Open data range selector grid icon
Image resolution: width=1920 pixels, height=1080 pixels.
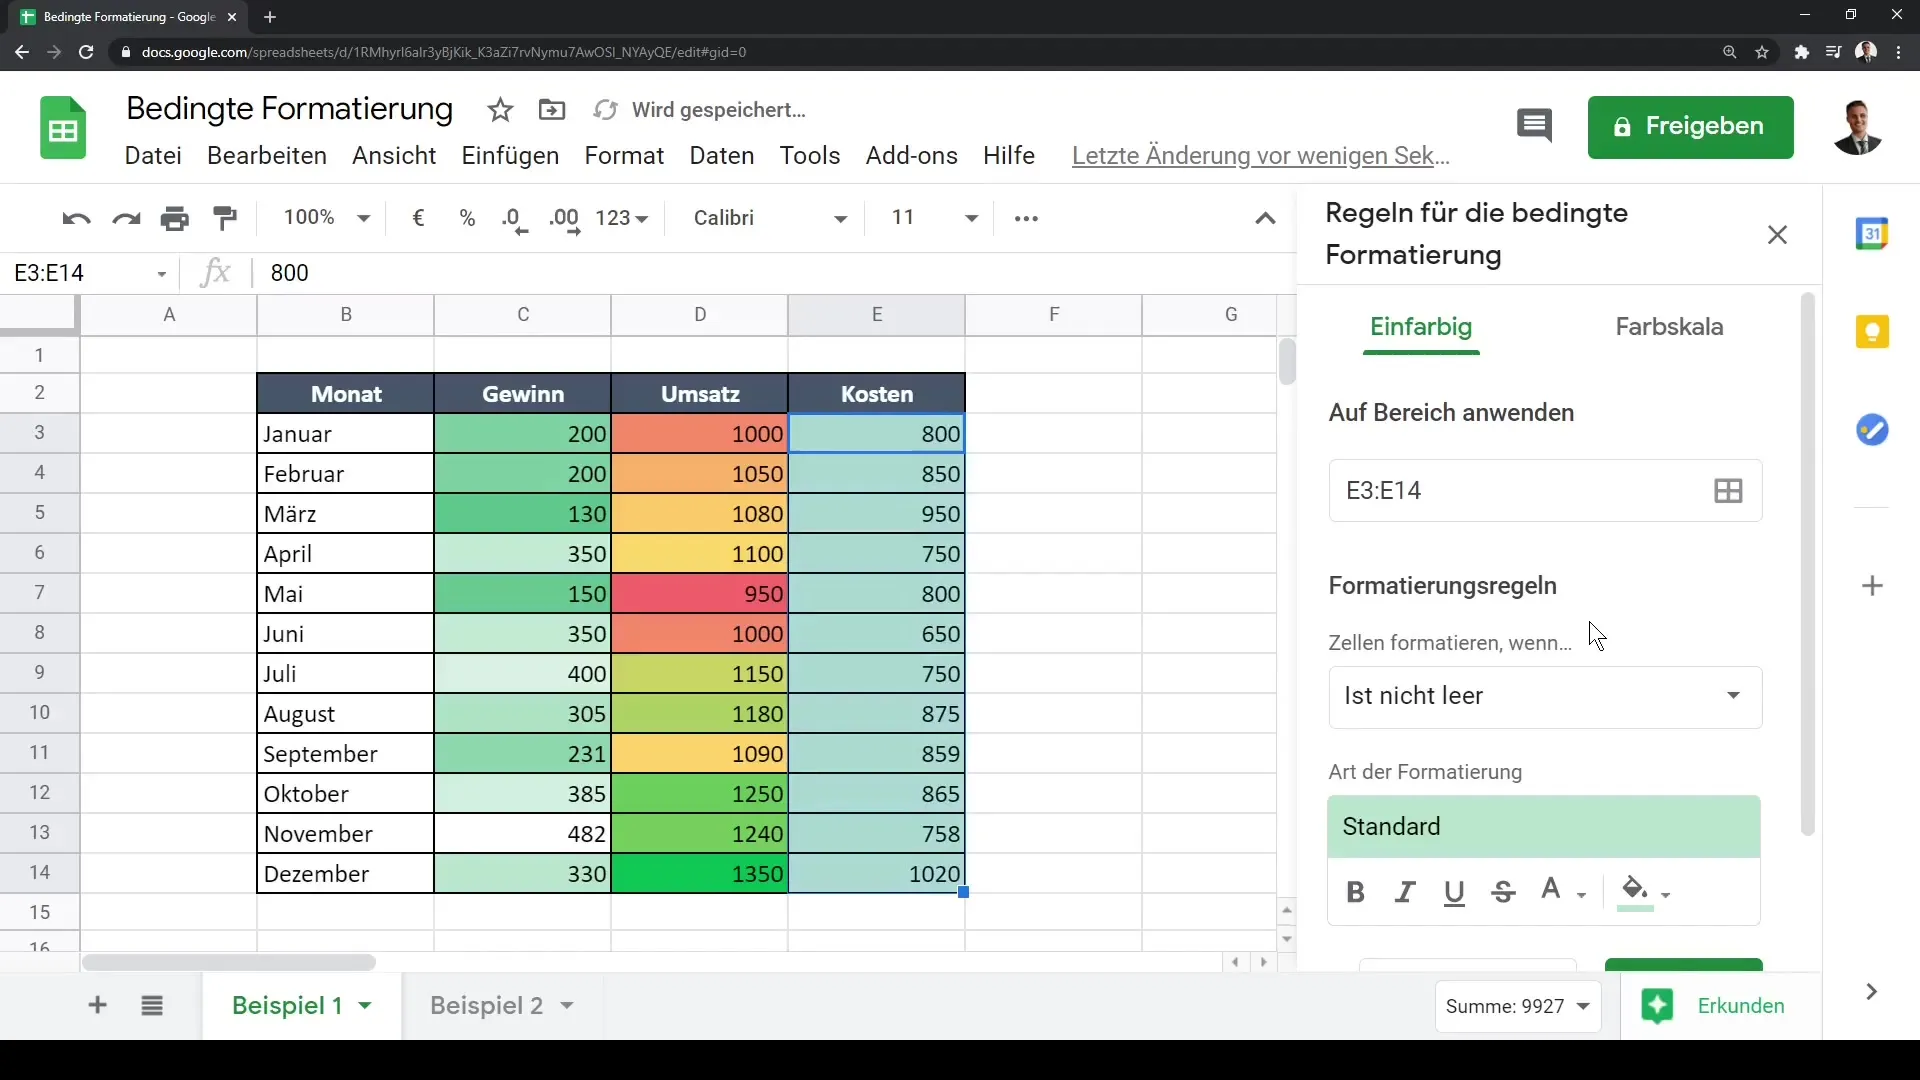tap(1728, 490)
